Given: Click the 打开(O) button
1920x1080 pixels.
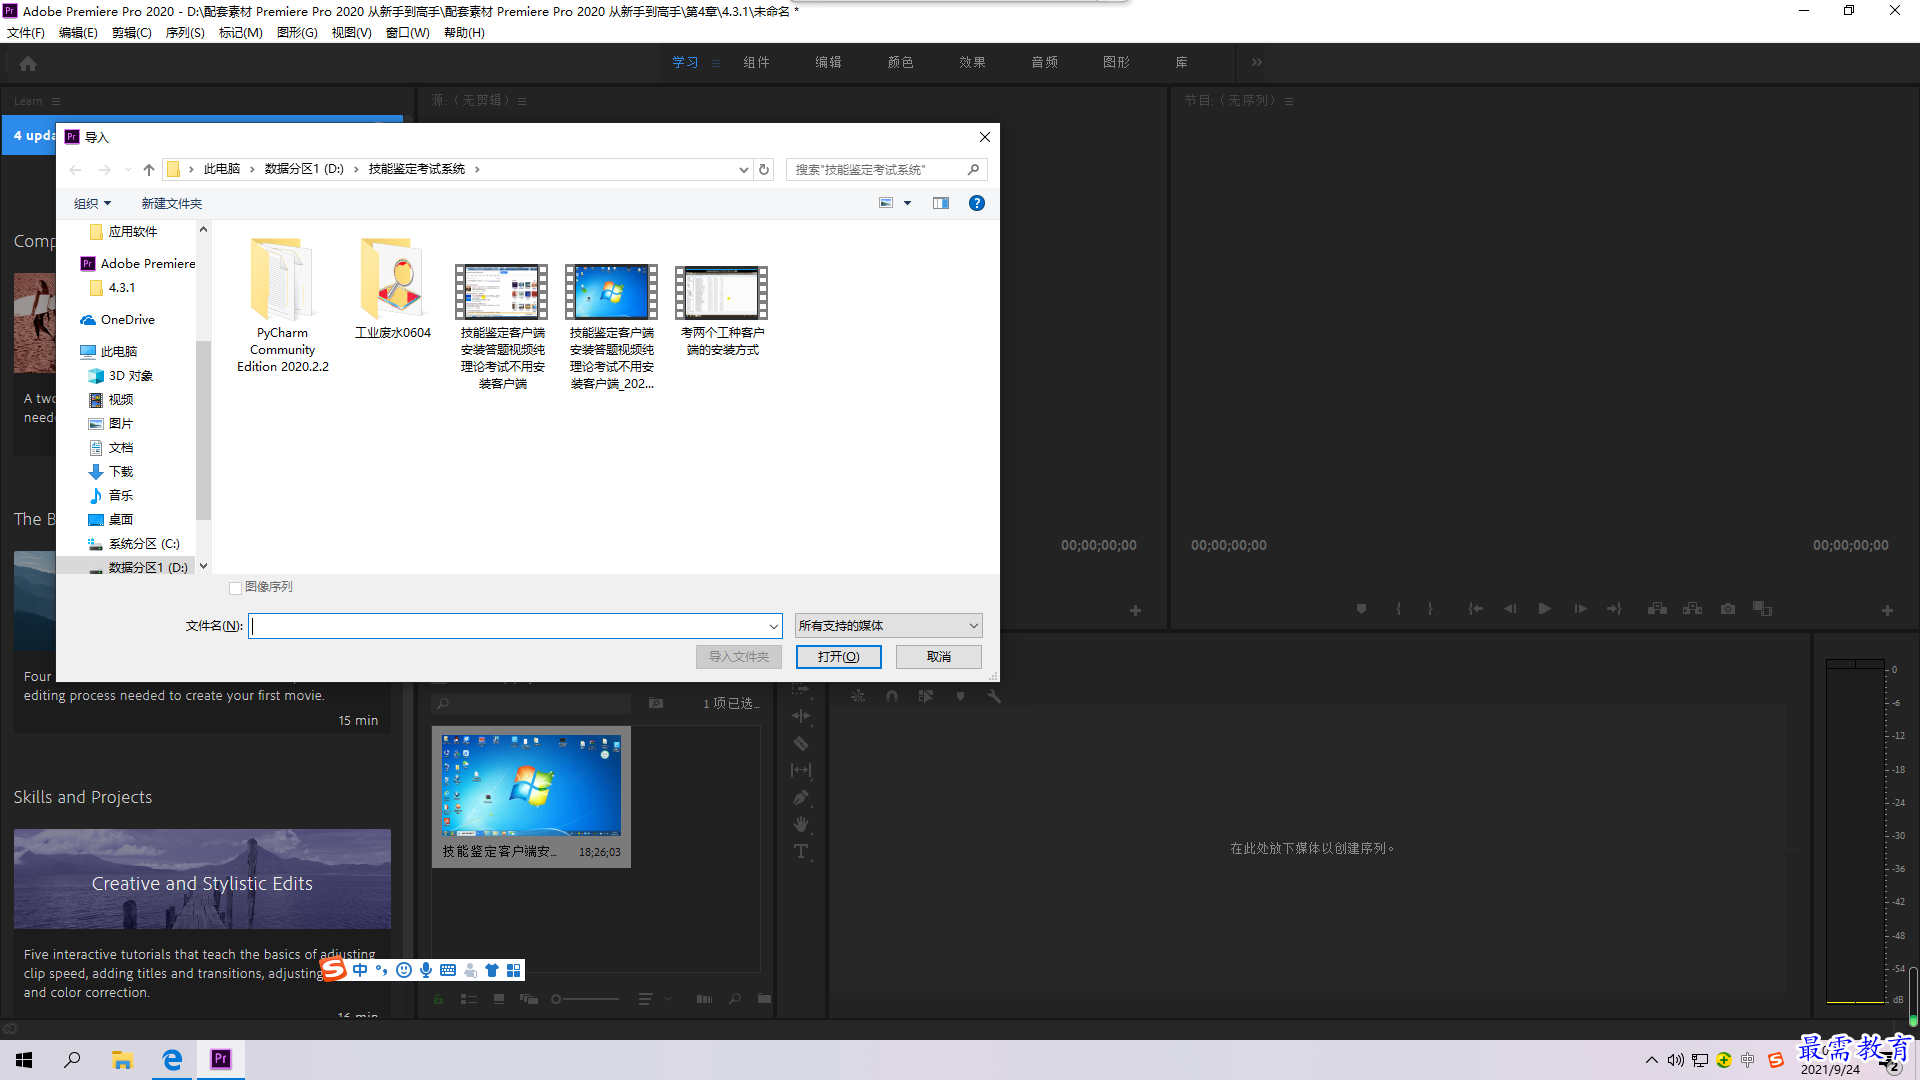Looking at the screenshot, I should point(838,657).
